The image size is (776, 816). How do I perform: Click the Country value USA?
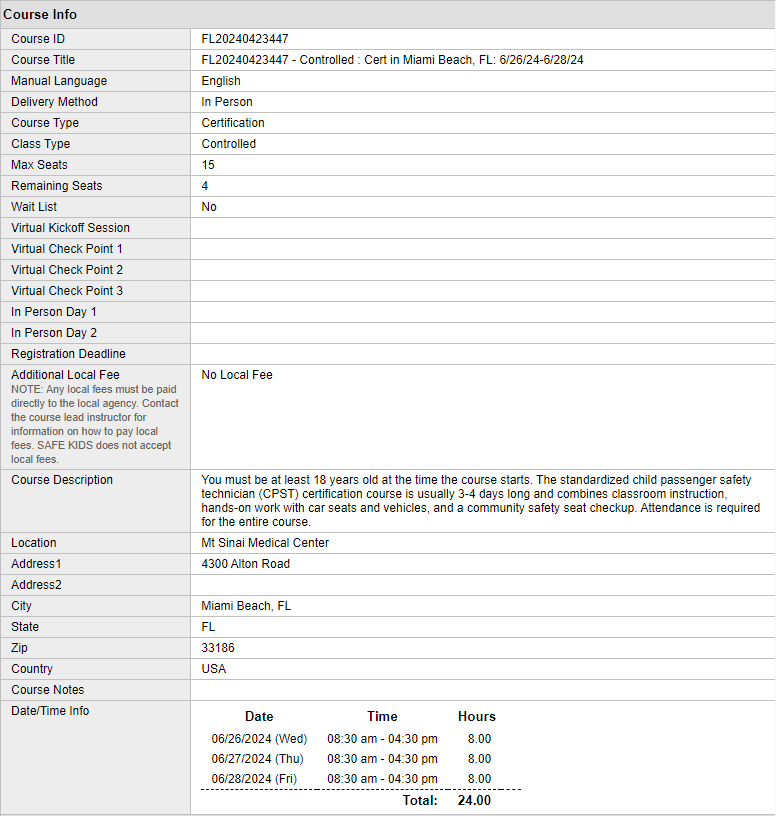[x=213, y=669]
